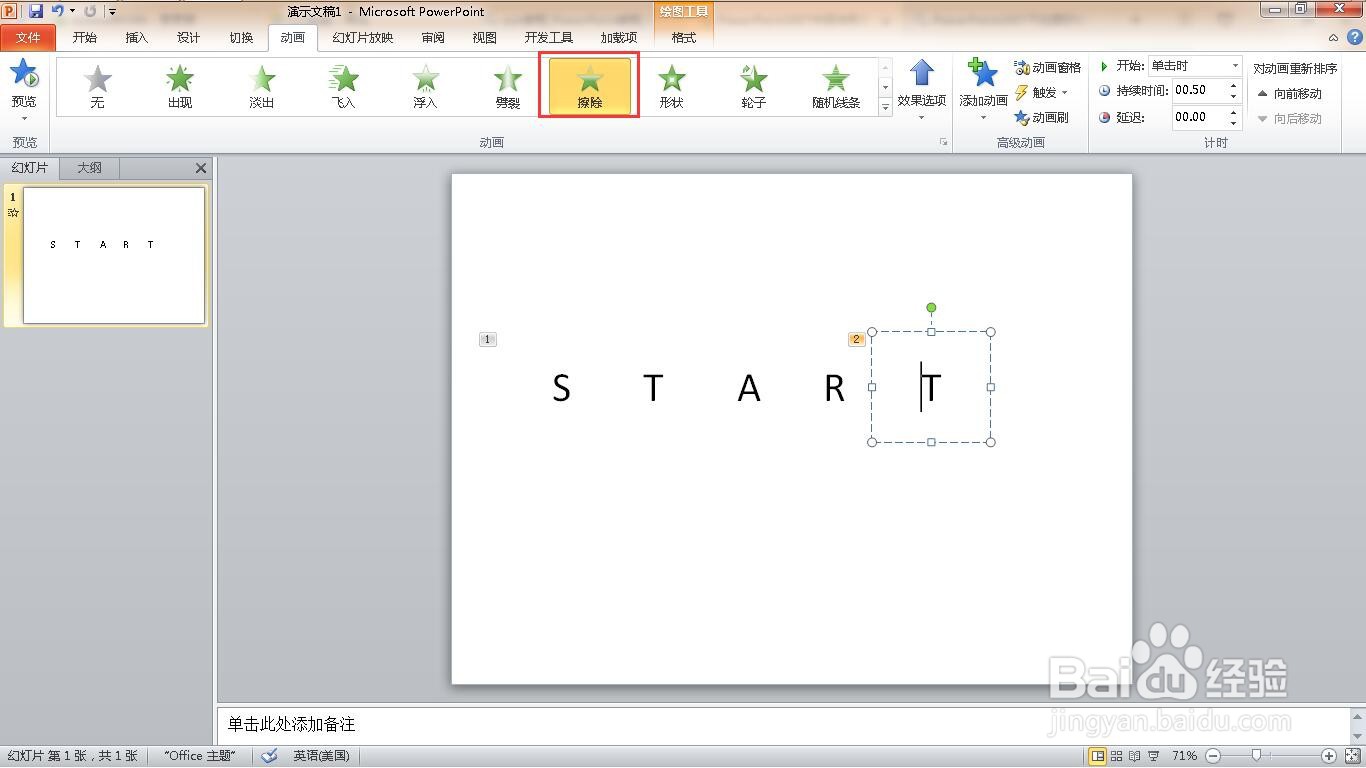Switch to the 开始 Home tab
The image size is (1366, 768).
coord(85,38)
